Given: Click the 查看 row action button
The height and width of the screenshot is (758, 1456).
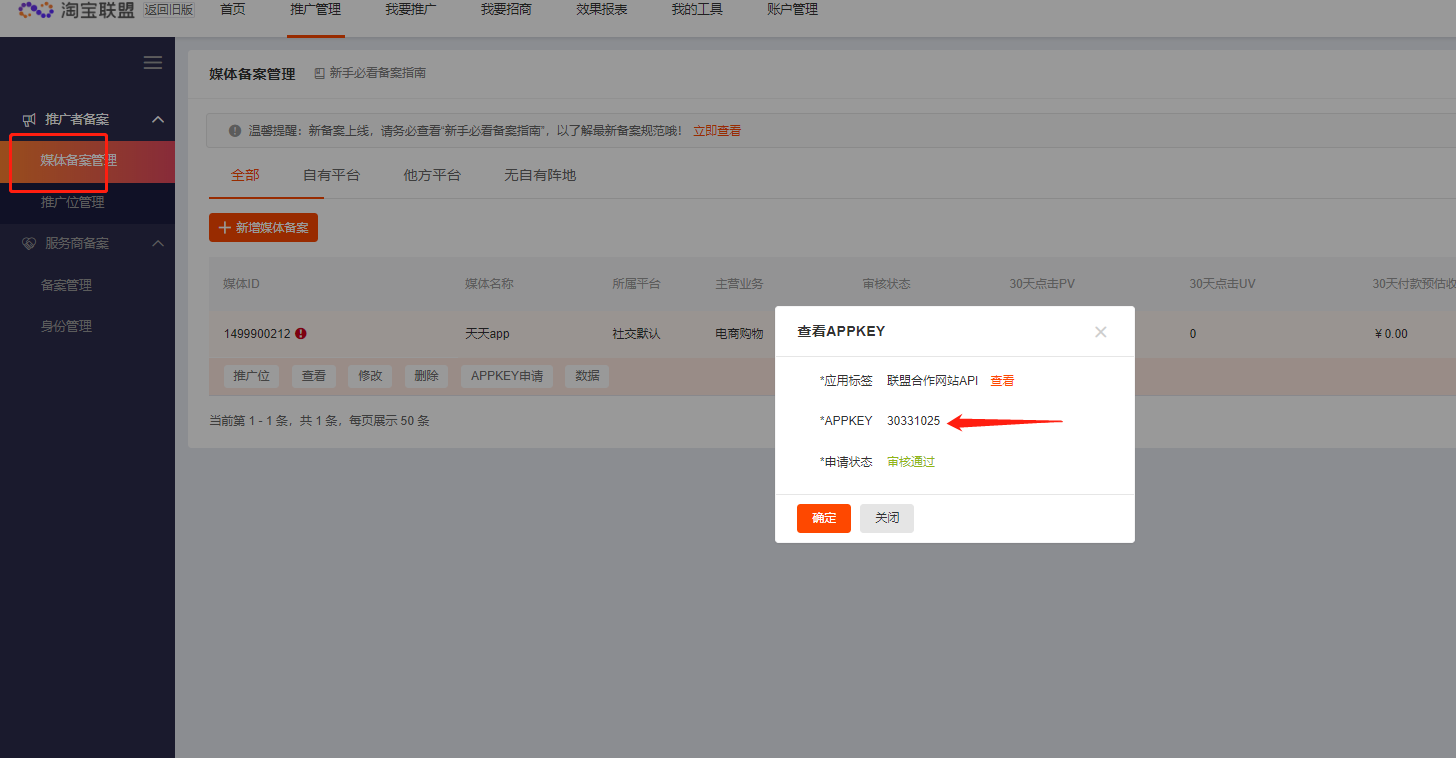Looking at the screenshot, I should tap(314, 376).
